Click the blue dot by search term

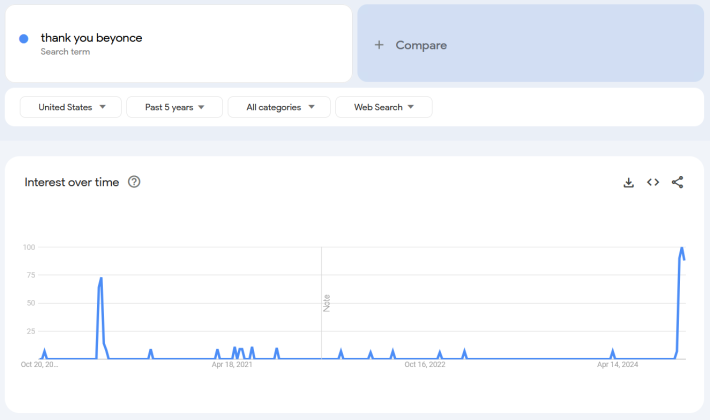[24, 39]
